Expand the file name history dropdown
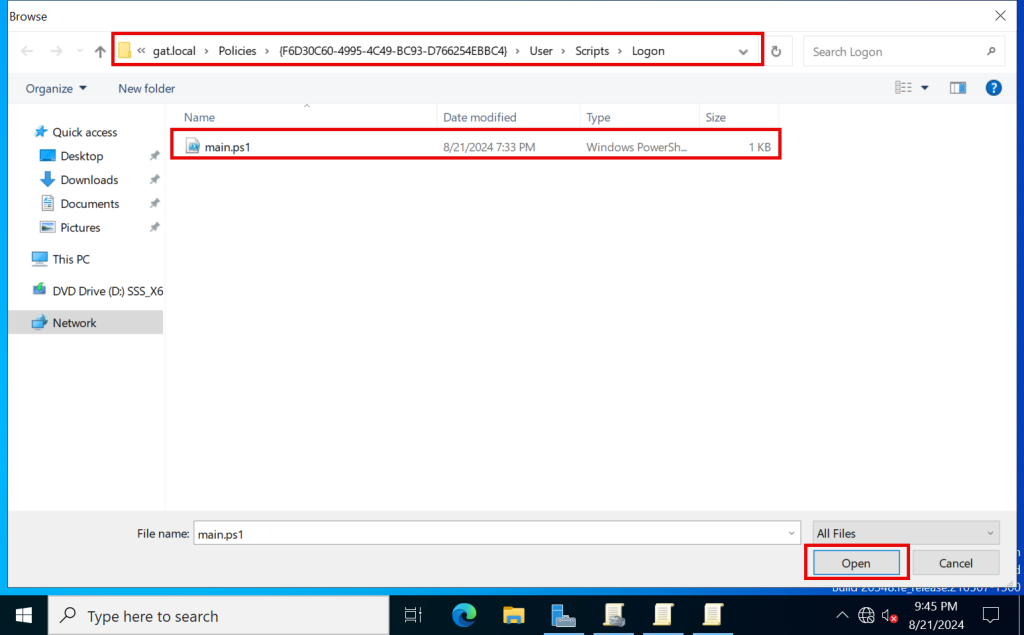 click(x=791, y=533)
